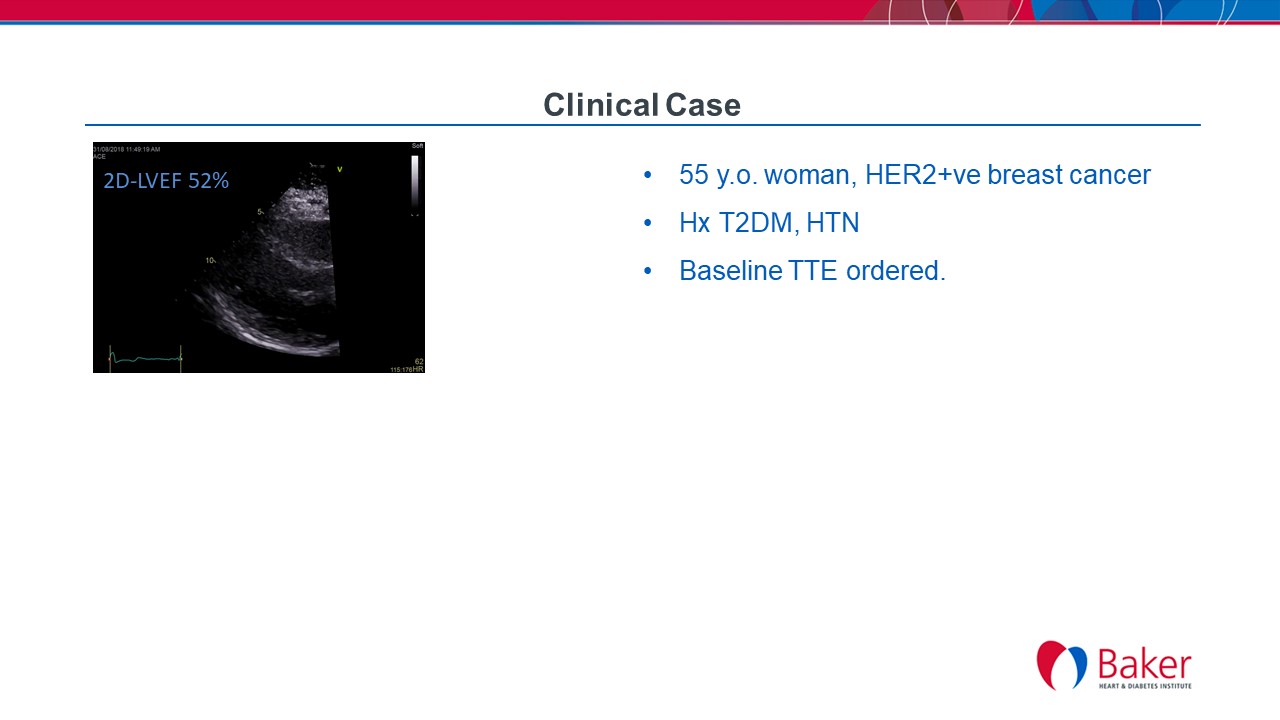
Task: Click the 2D-LVEF 52% label
Action: click(166, 181)
